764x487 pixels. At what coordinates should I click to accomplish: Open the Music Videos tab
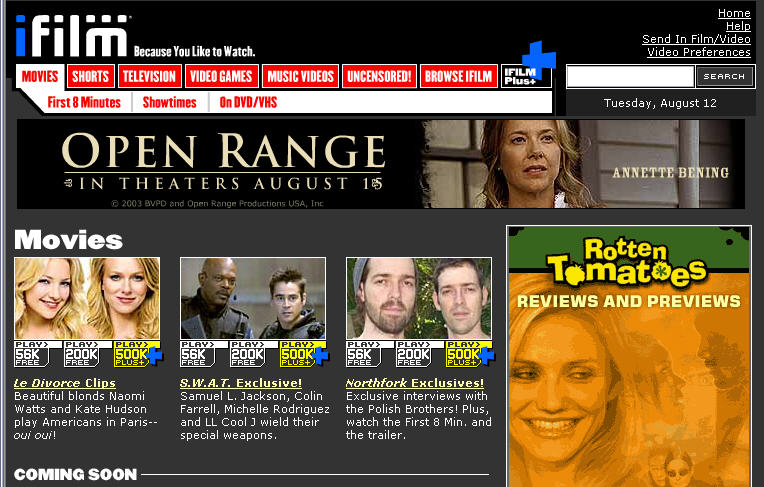click(300, 77)
